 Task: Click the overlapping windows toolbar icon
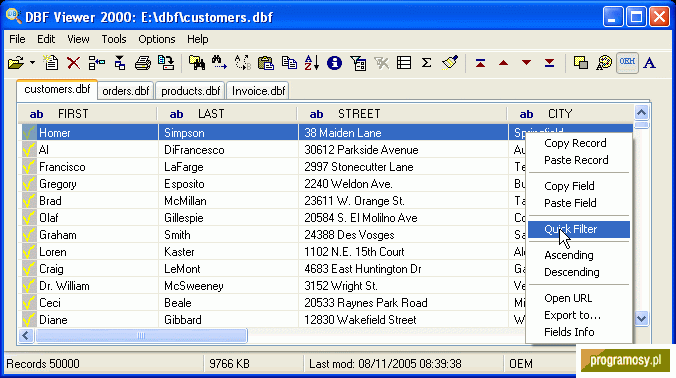581,63
